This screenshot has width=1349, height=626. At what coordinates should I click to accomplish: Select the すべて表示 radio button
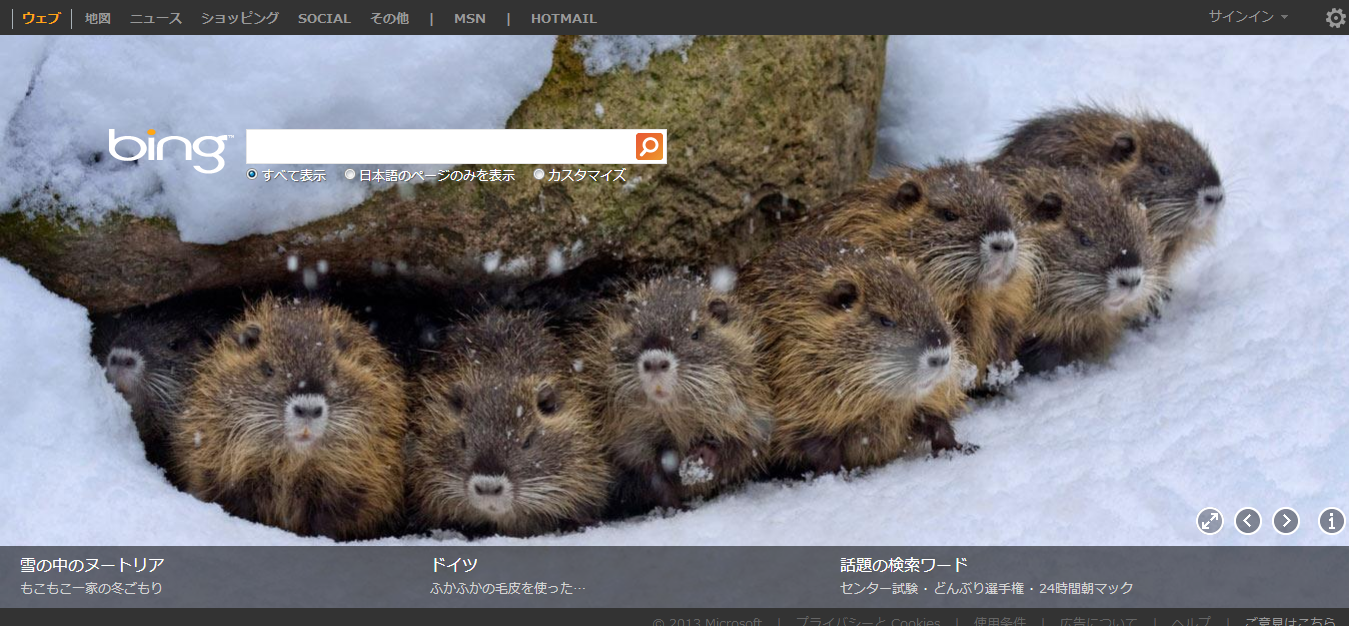(253, 175)
